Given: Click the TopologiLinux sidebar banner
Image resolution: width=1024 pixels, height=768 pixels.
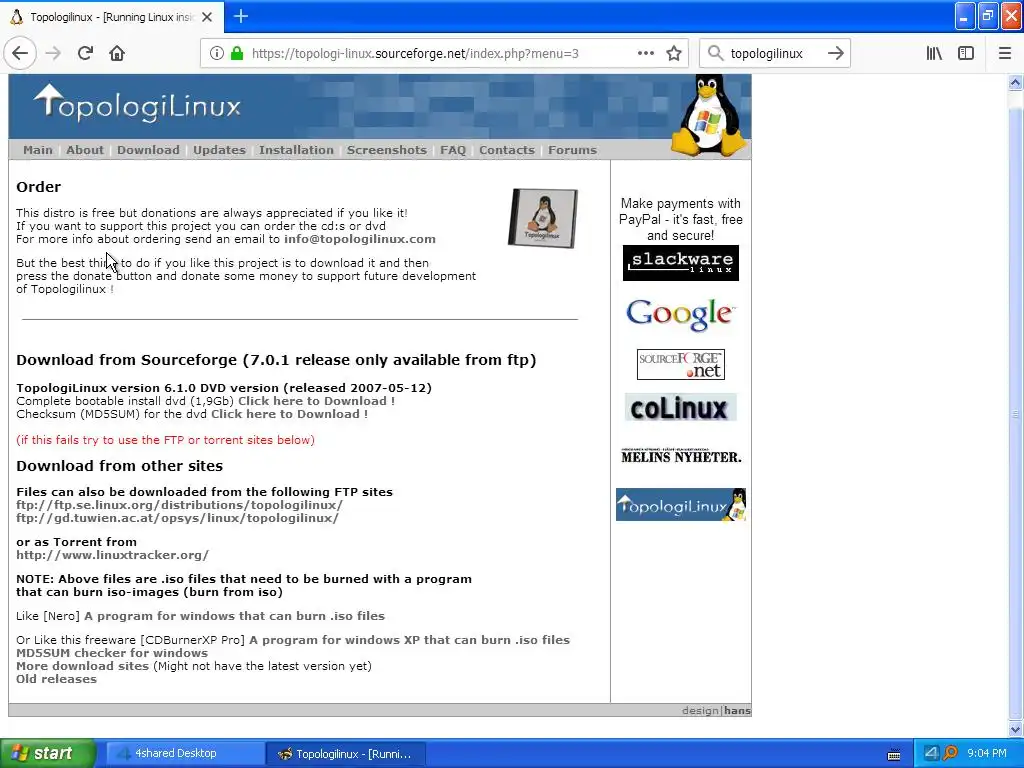Looking at the screenshot, I should [680, 505].
